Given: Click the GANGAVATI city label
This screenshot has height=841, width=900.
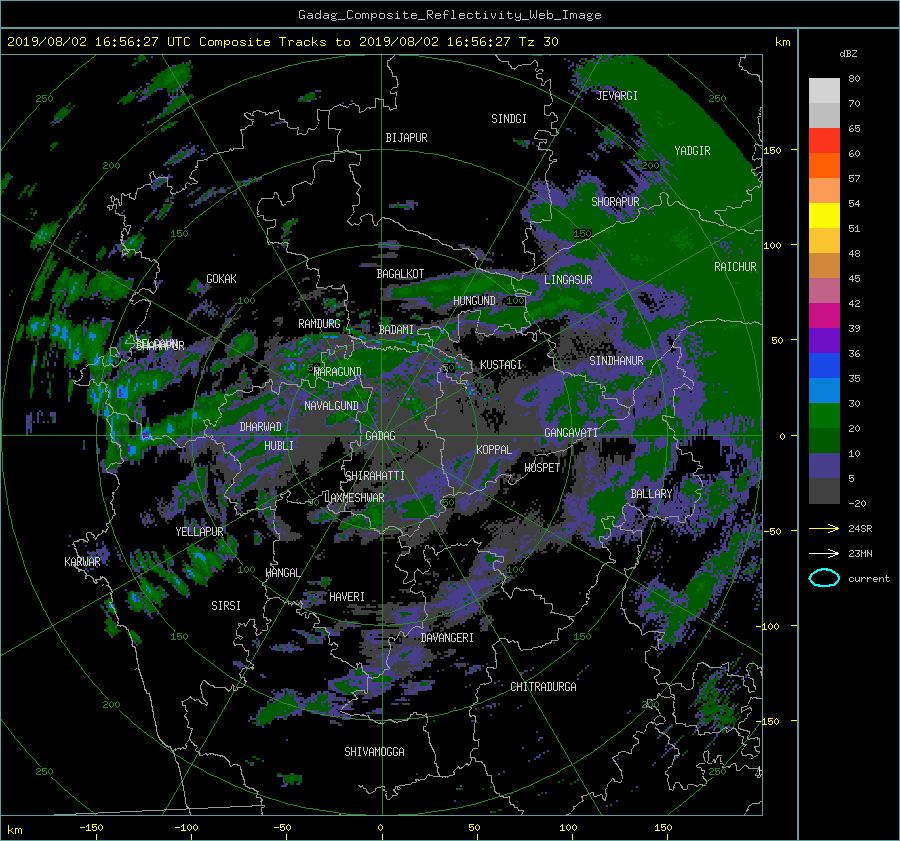Looking at the screenshot, I should 571,433.
